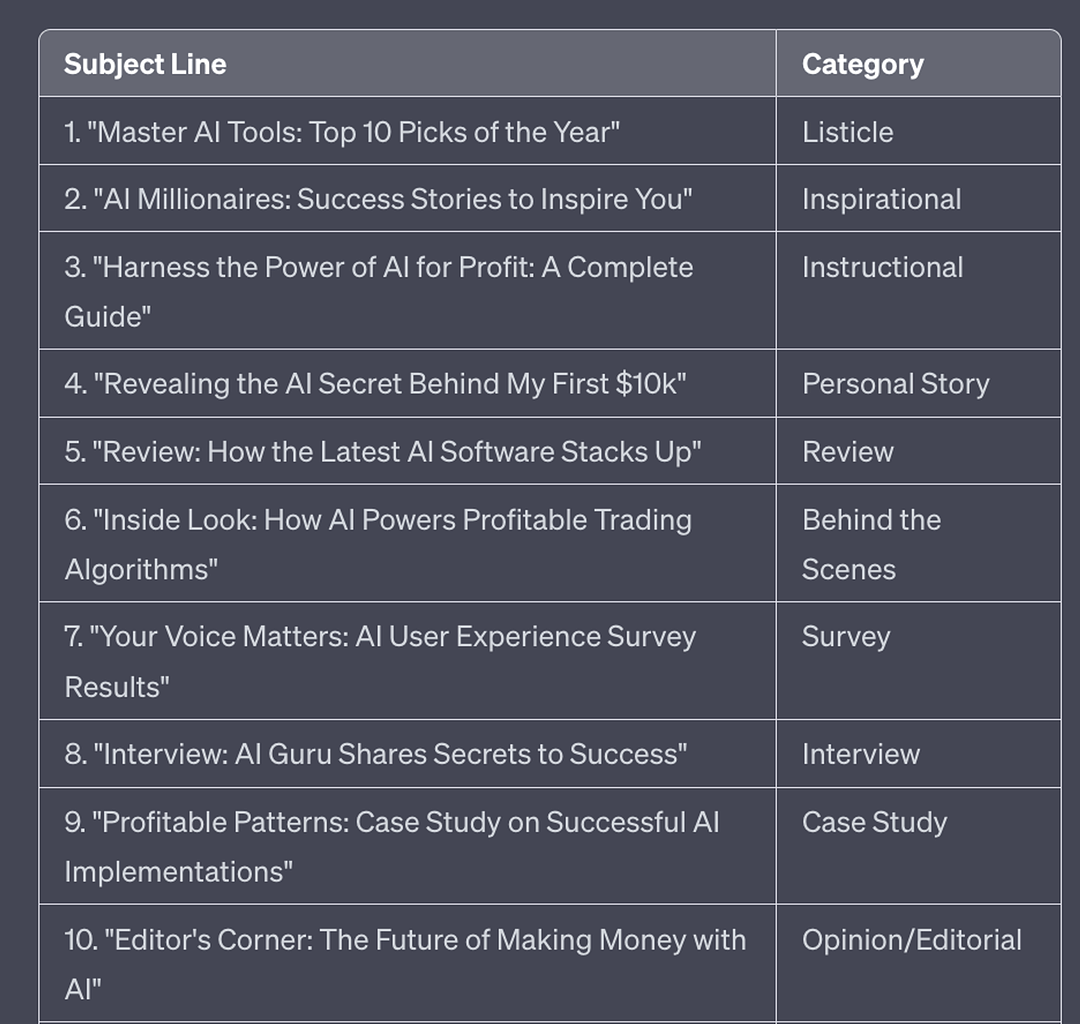
Task: Select the "Opinion/Editorial" category cell
Action: click(911, 940)
